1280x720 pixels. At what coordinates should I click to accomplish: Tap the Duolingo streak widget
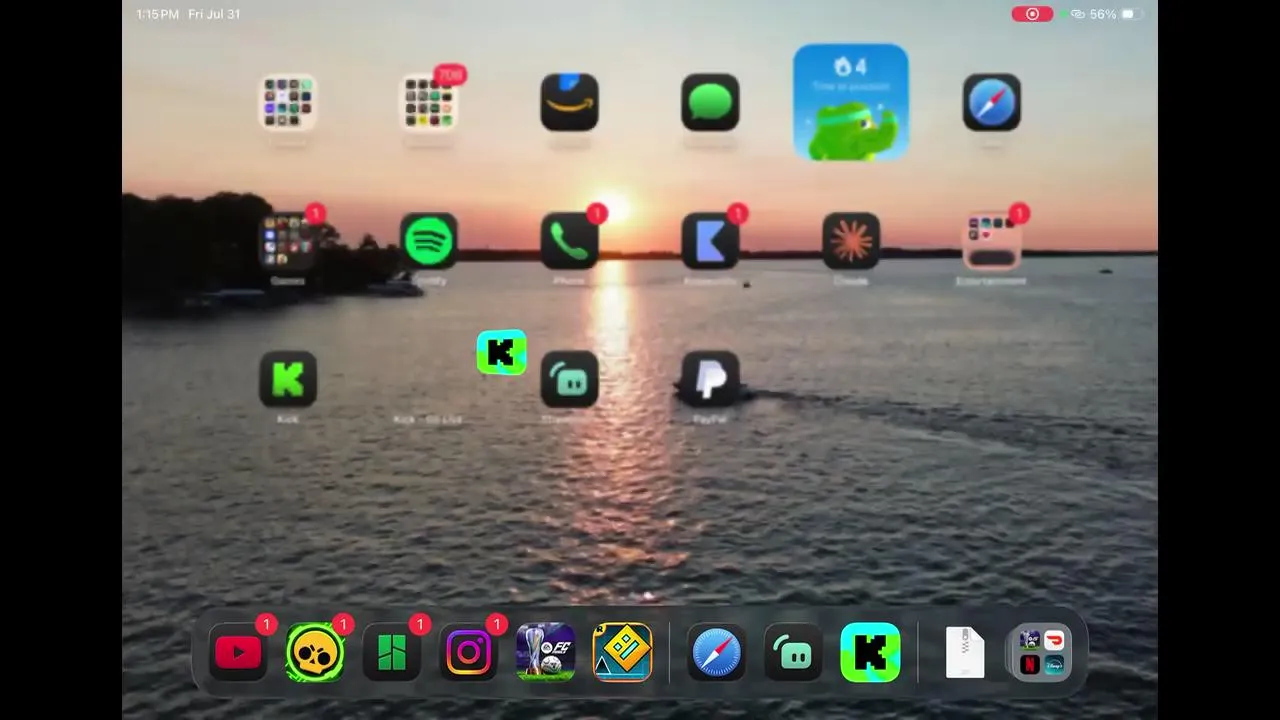tap(851, 102)
